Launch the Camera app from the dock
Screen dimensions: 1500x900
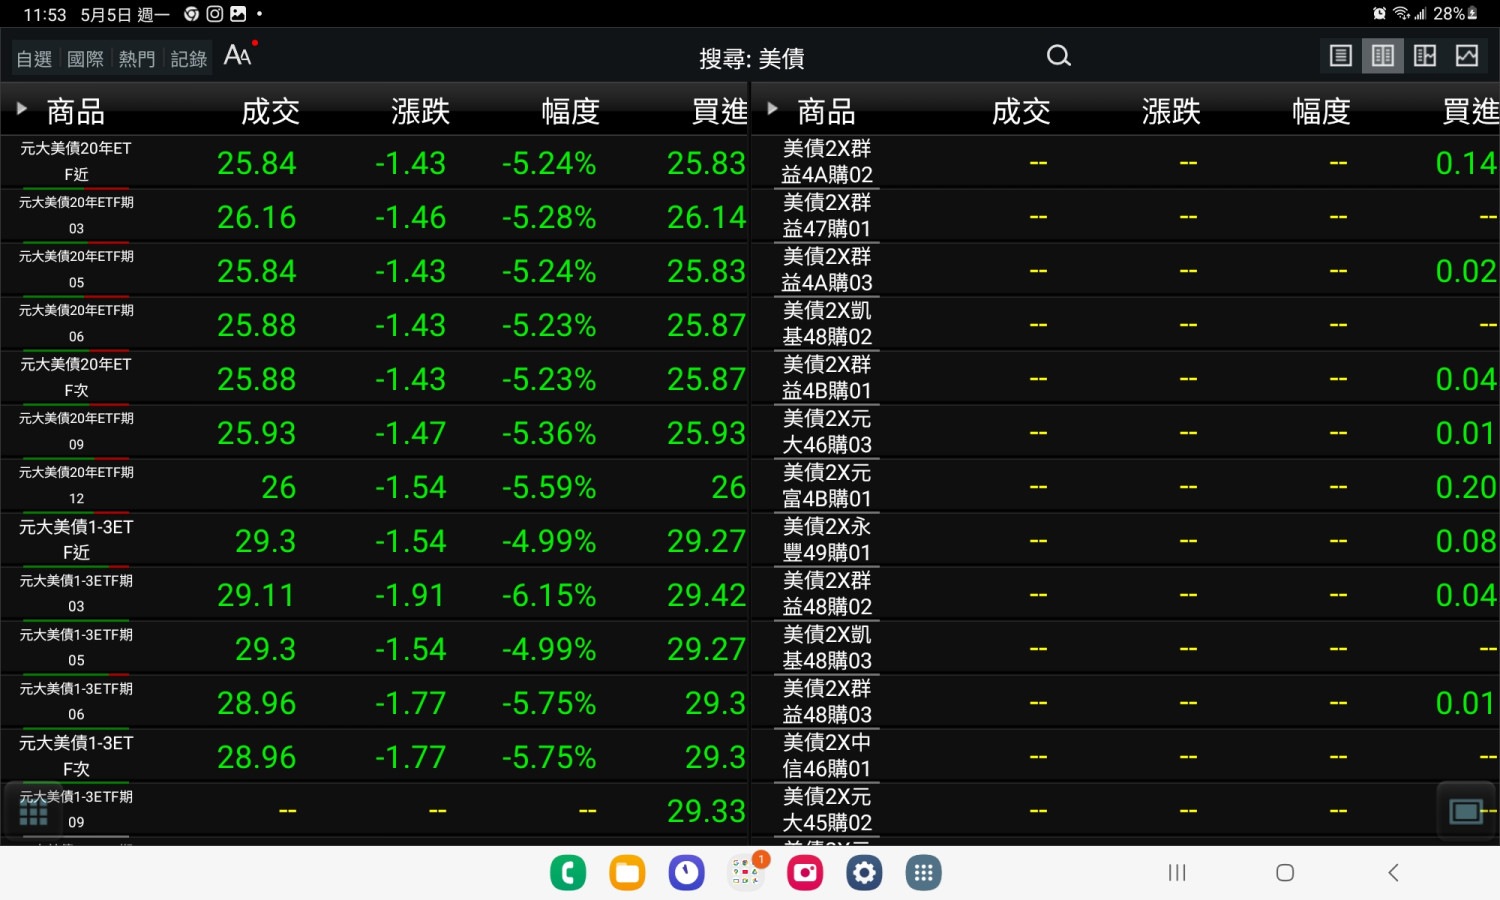(x=805, y=873)
